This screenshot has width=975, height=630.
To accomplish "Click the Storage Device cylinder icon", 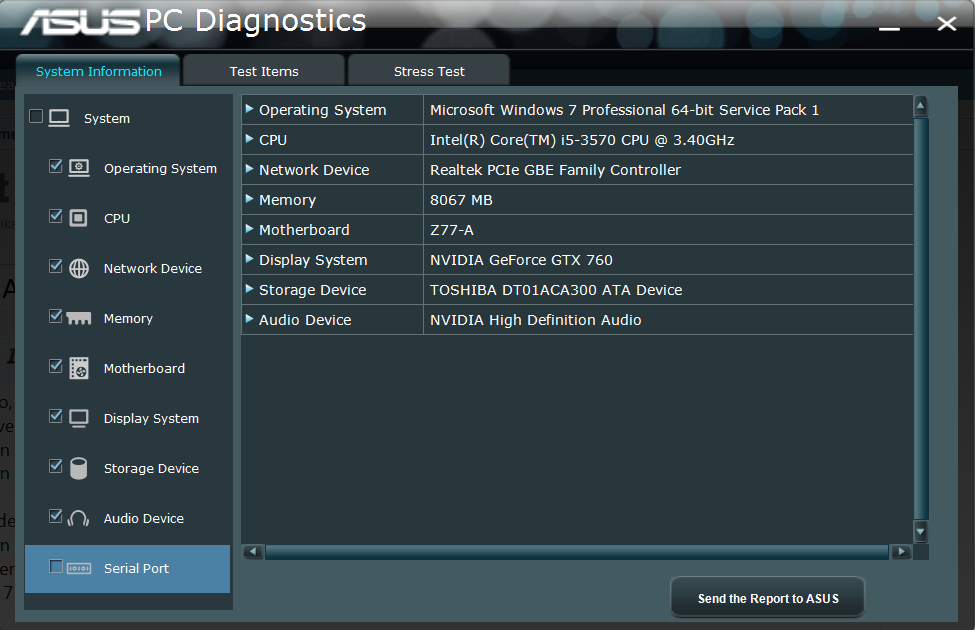I will (x=79, y=468).
